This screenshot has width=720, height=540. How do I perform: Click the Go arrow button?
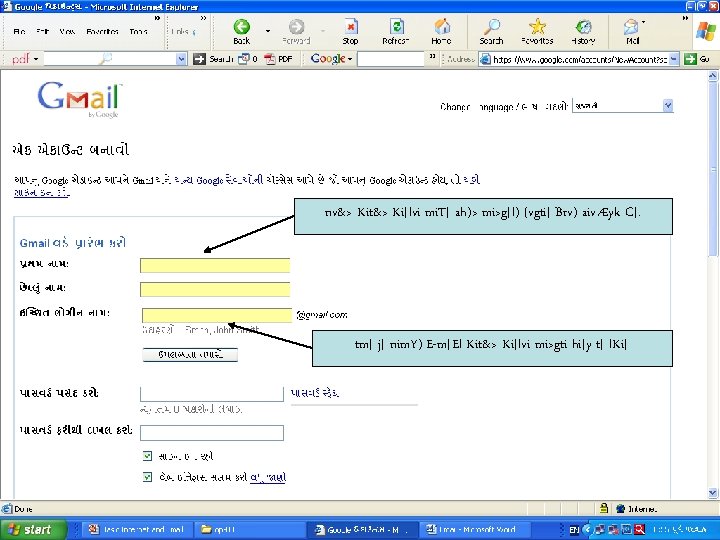tap(690, 59)
